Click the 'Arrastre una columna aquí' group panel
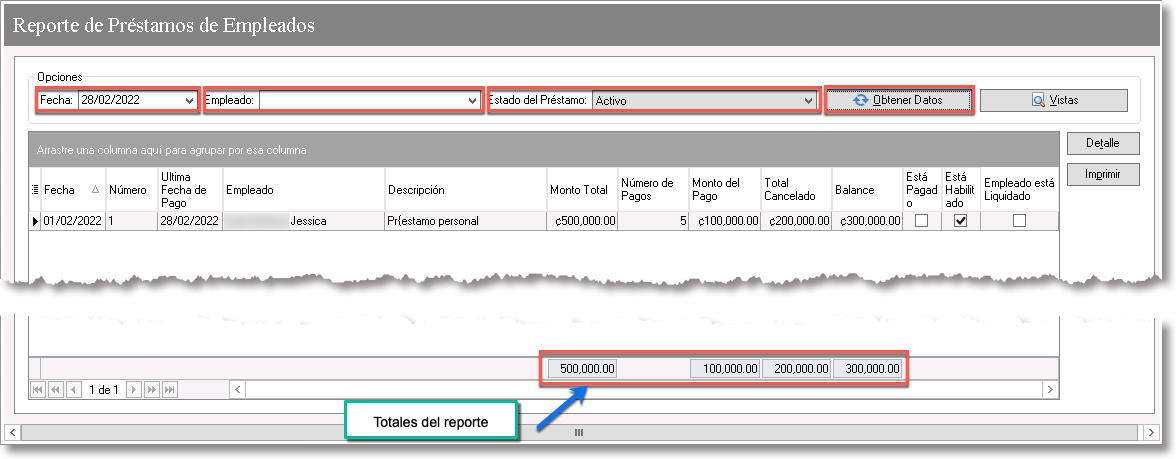Image resolution: width=1176 pixels, height=459 pixels. click(x=544, y=150)
